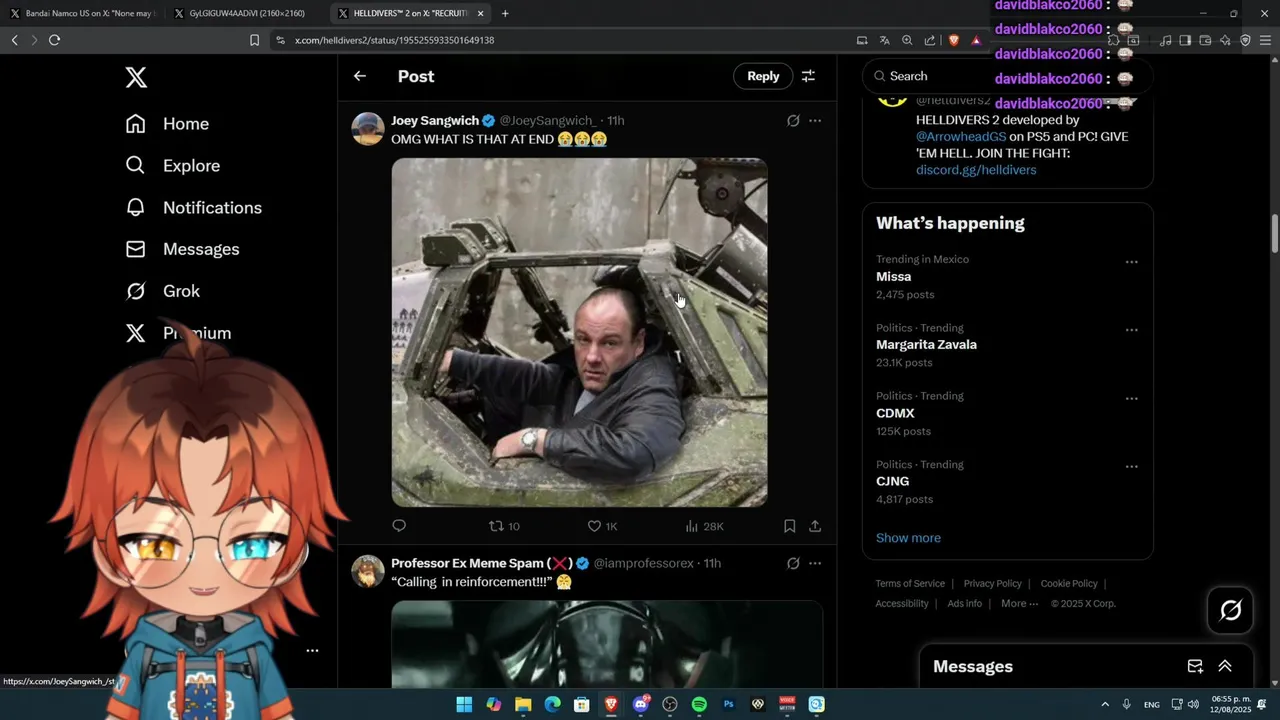Open a new browser tab

505,14
